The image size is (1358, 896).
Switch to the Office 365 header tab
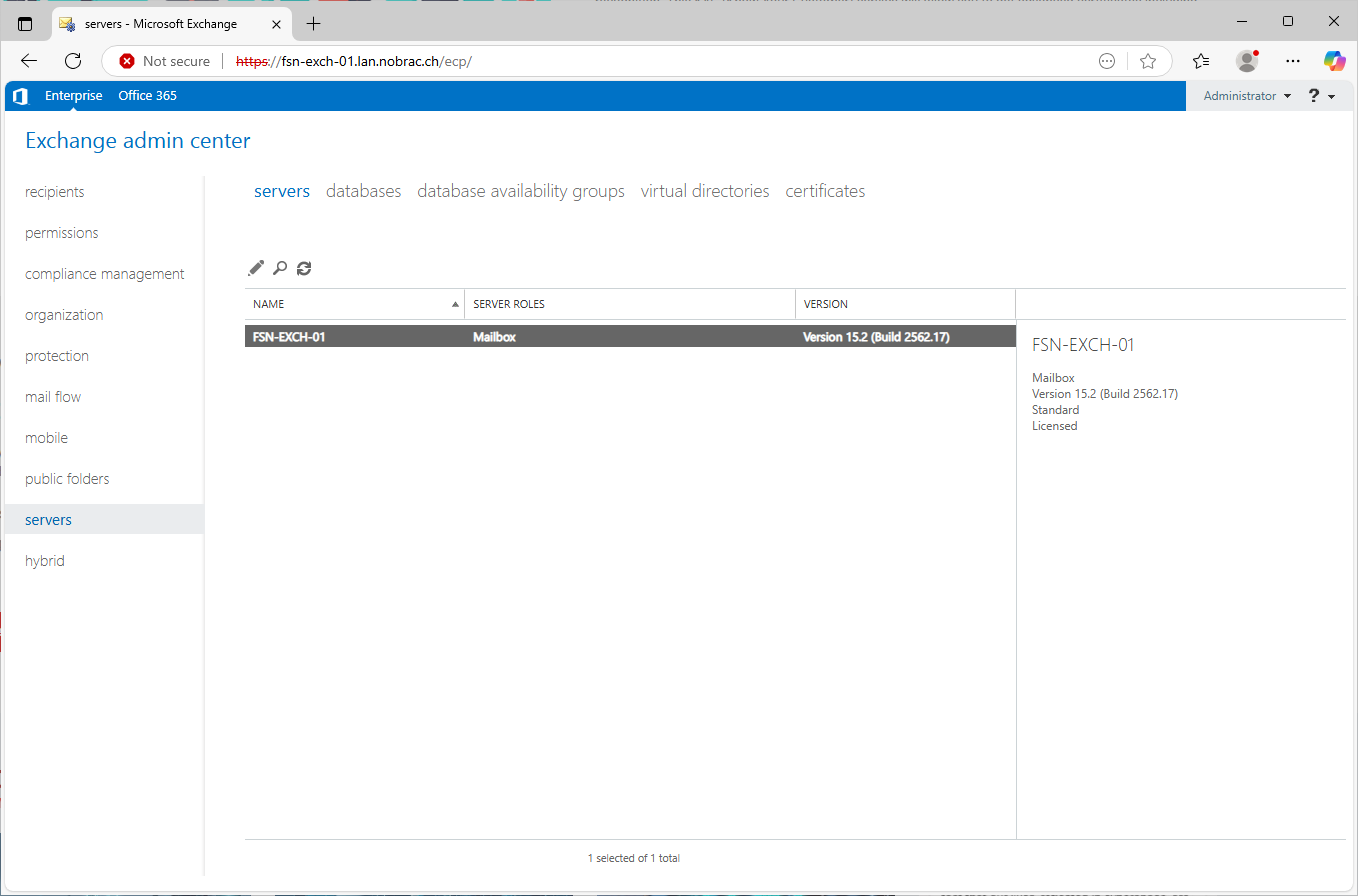click(x=147, y=96)
